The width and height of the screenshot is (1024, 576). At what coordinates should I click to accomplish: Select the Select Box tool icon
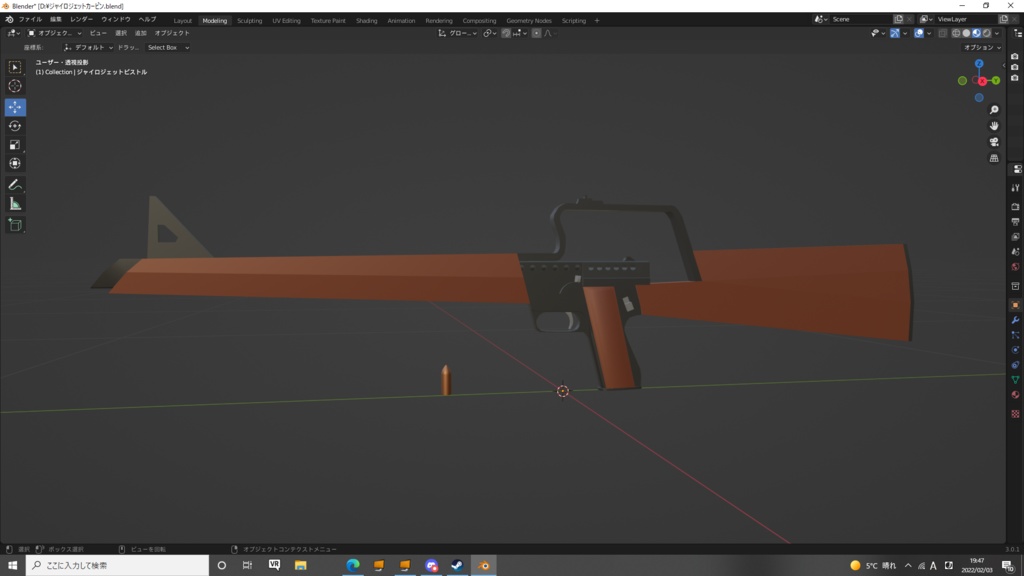[x=14, y=67]
